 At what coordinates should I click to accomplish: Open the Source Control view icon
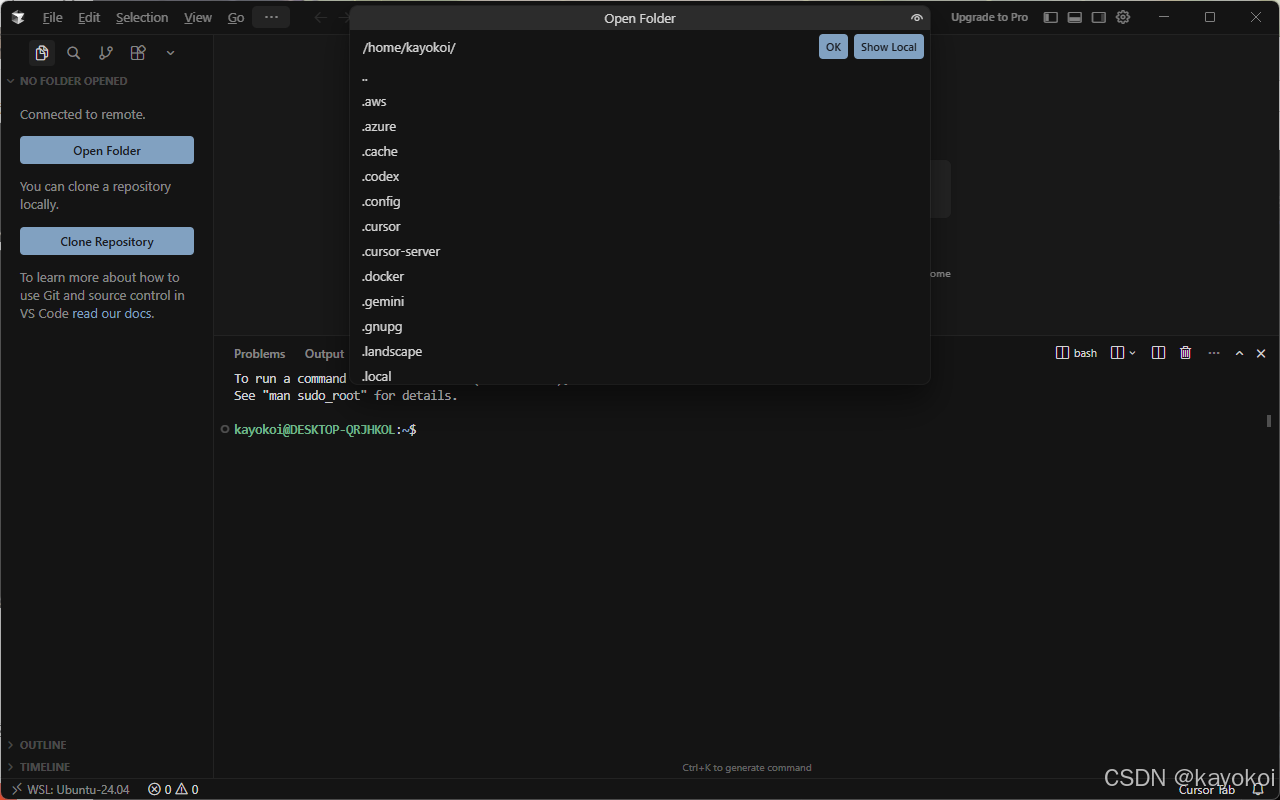coord(106,53)
